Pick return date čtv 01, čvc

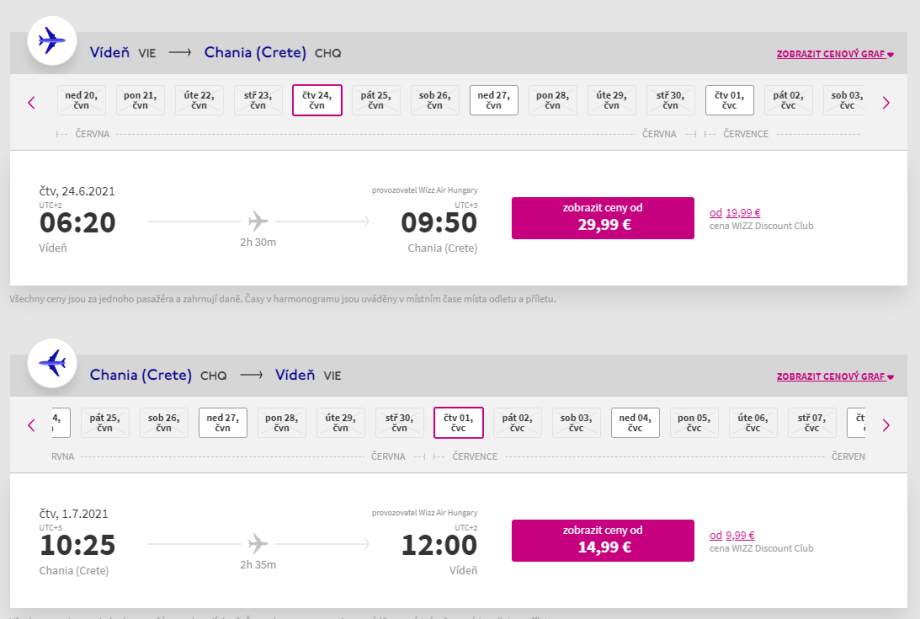458,422
